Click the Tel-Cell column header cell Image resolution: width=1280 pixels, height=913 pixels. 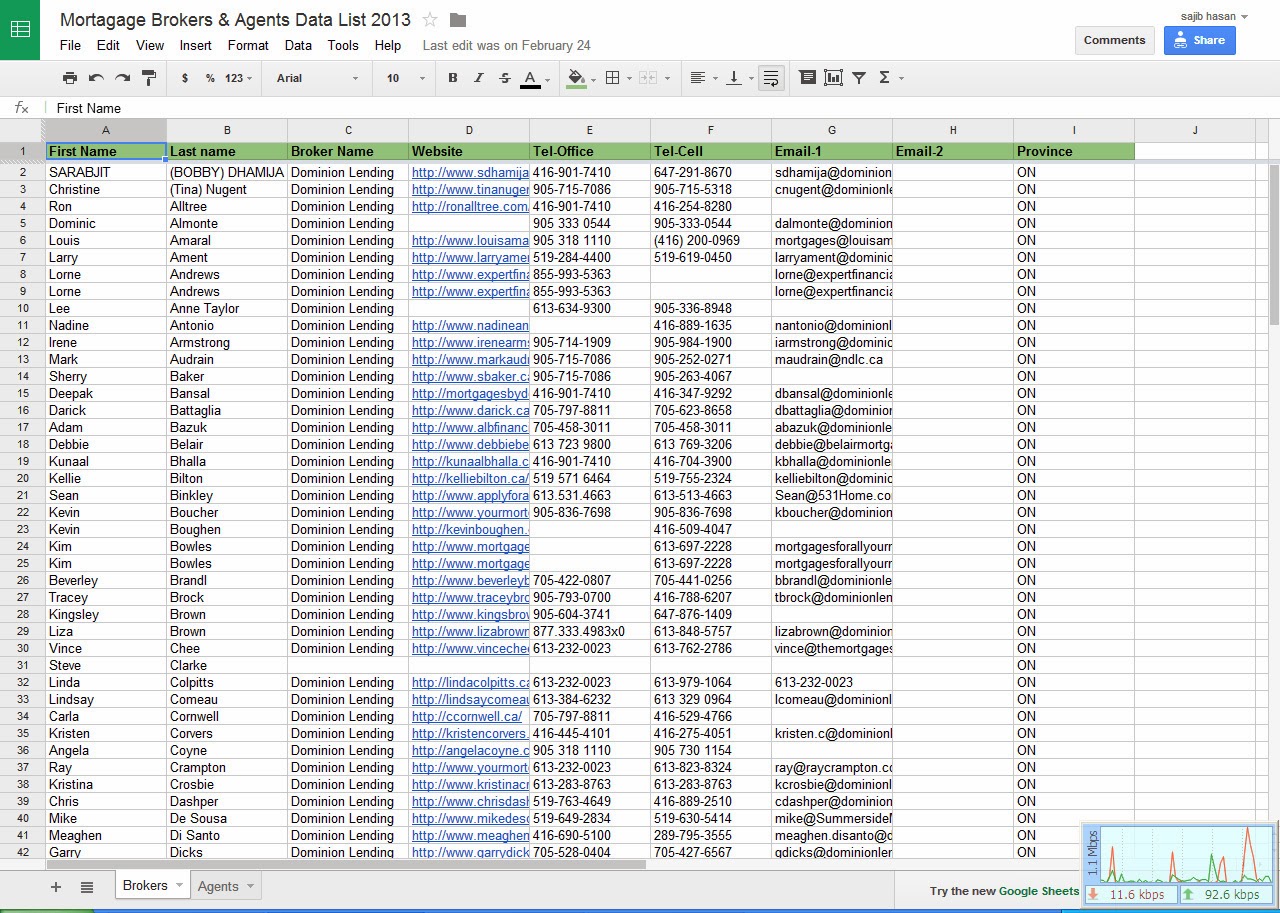click(x=711, y=151)
